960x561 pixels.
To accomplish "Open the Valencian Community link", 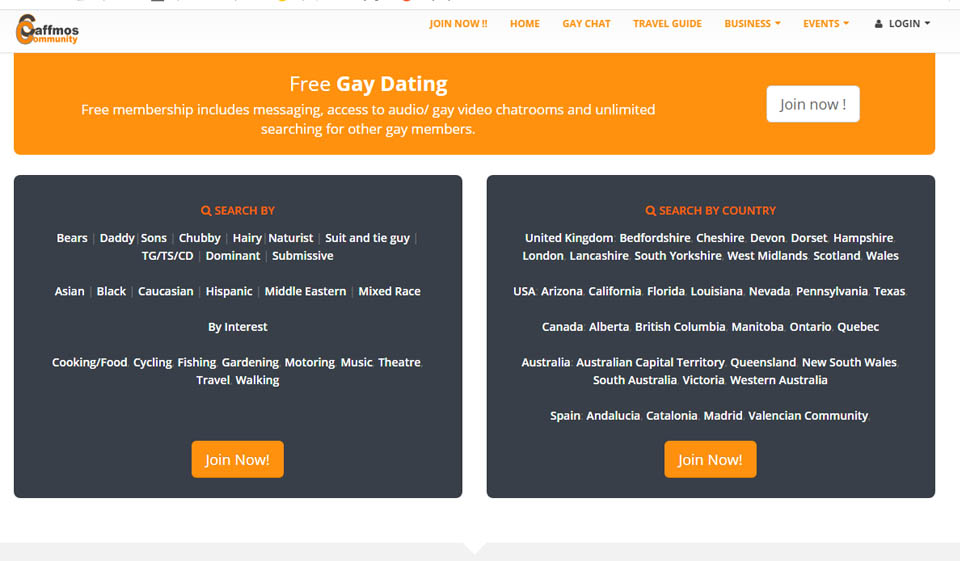I will click(x=808, y=416).
